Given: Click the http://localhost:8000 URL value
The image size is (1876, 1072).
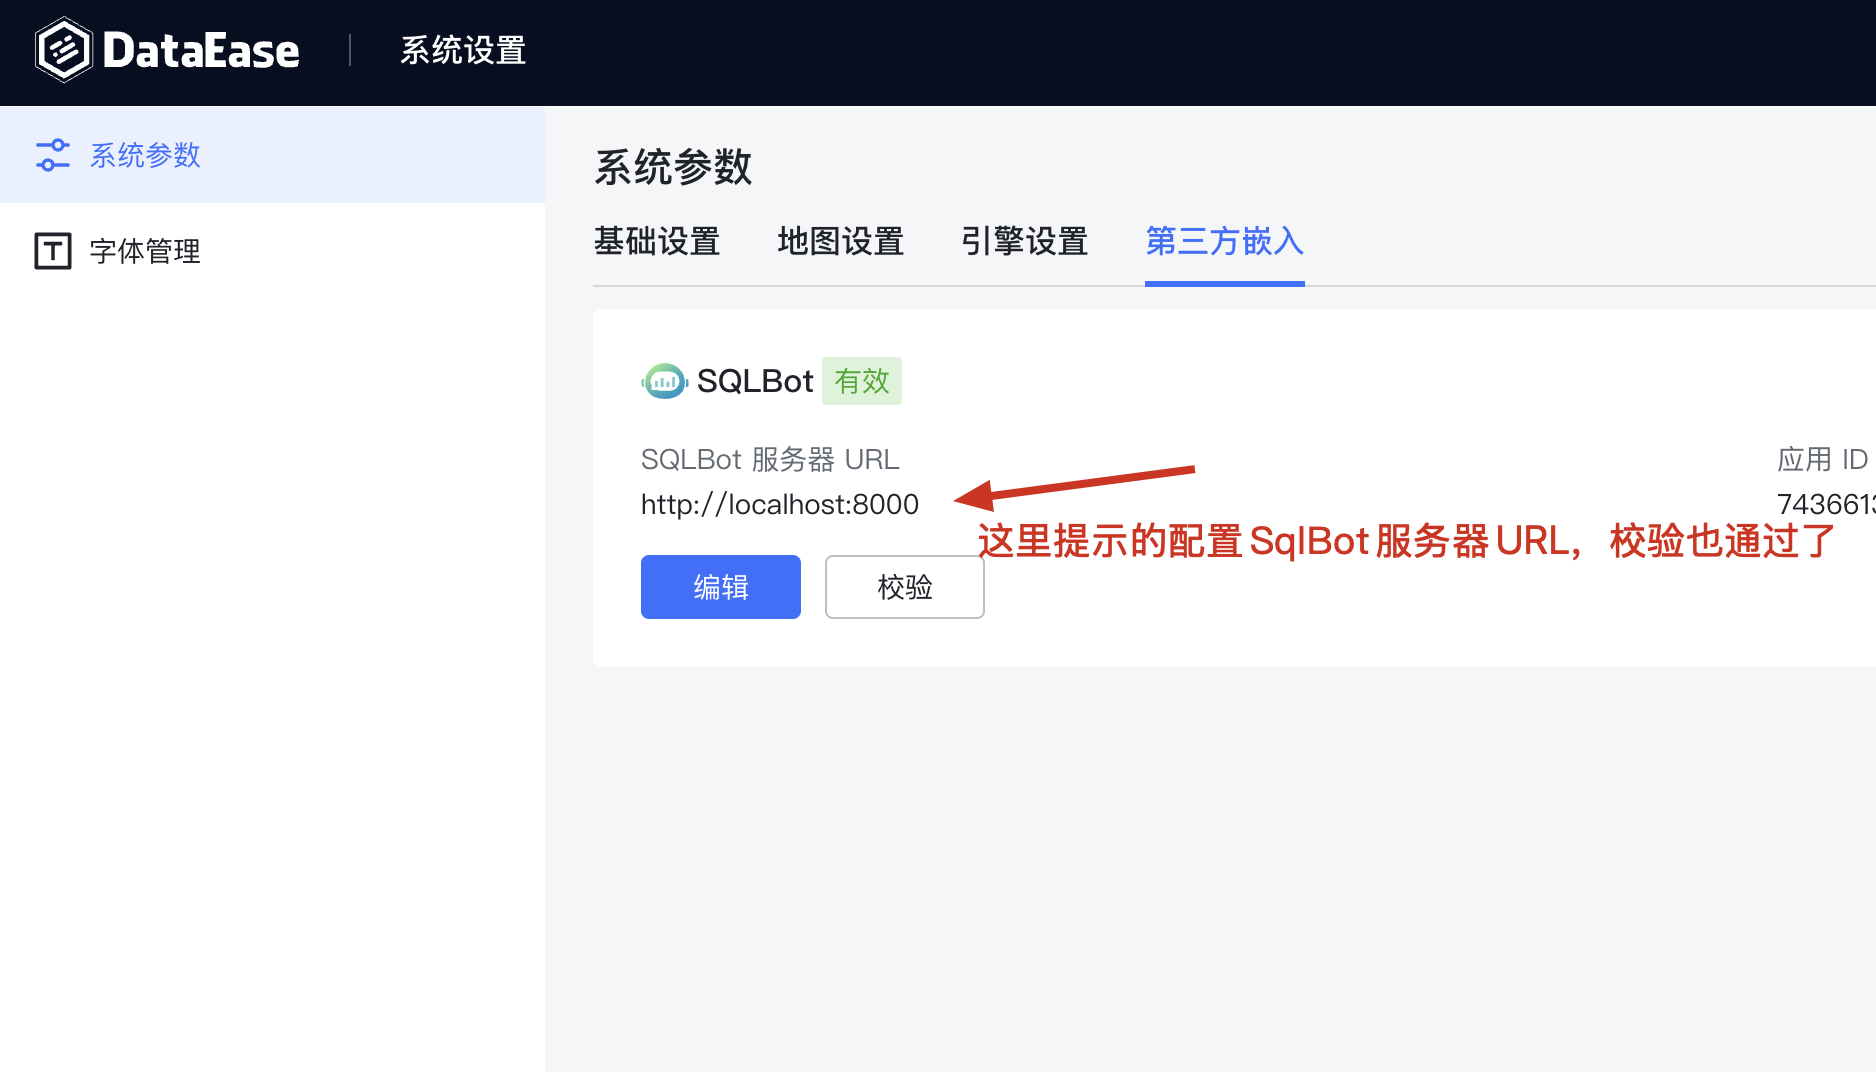Looking at the screenshot, I should [x=780, y=504].
